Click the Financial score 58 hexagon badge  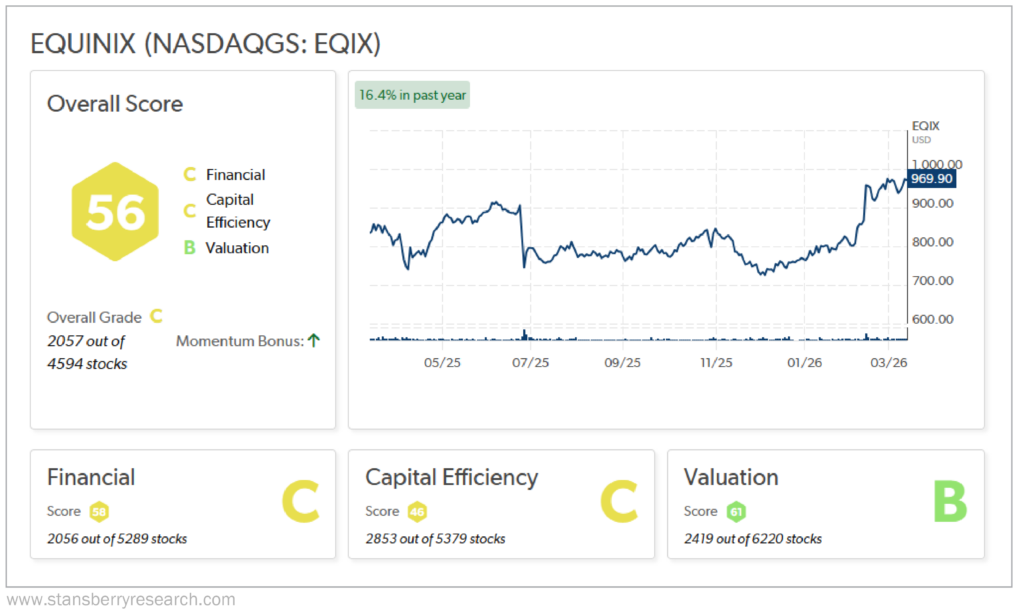click(99, 511)
